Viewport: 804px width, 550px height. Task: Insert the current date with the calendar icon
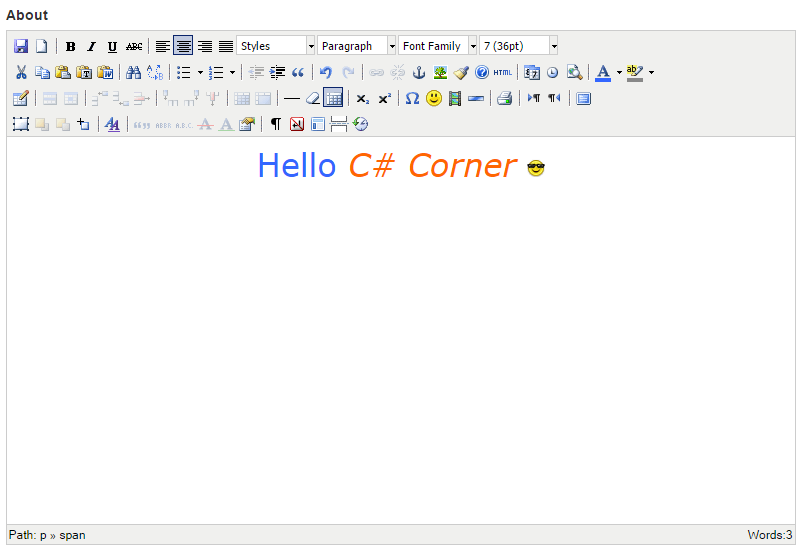532,72
